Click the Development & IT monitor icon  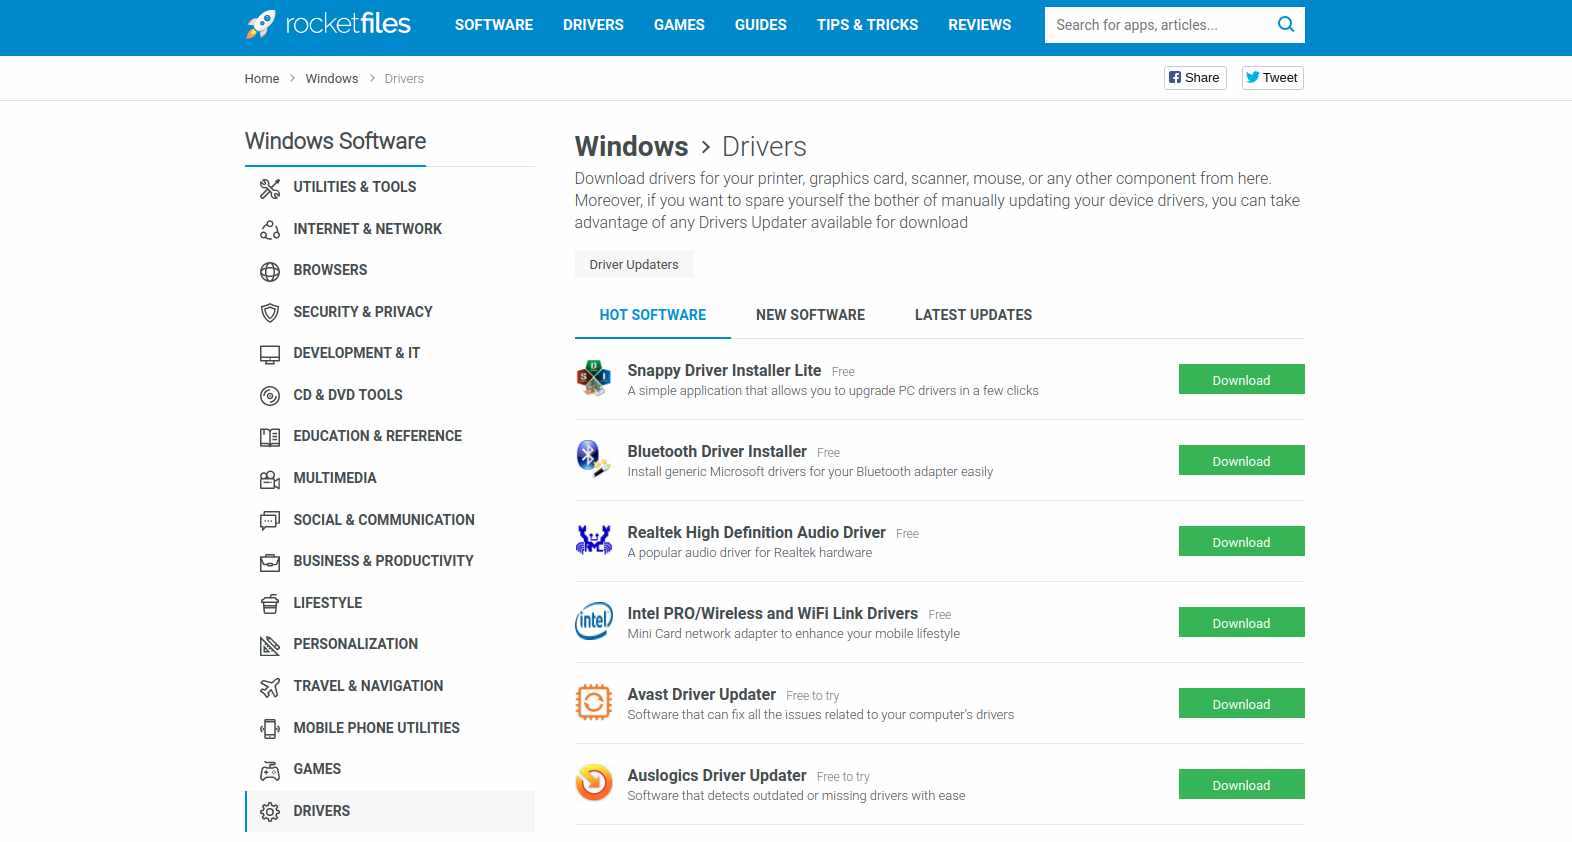pyautogui.click(x=270, y=354)
